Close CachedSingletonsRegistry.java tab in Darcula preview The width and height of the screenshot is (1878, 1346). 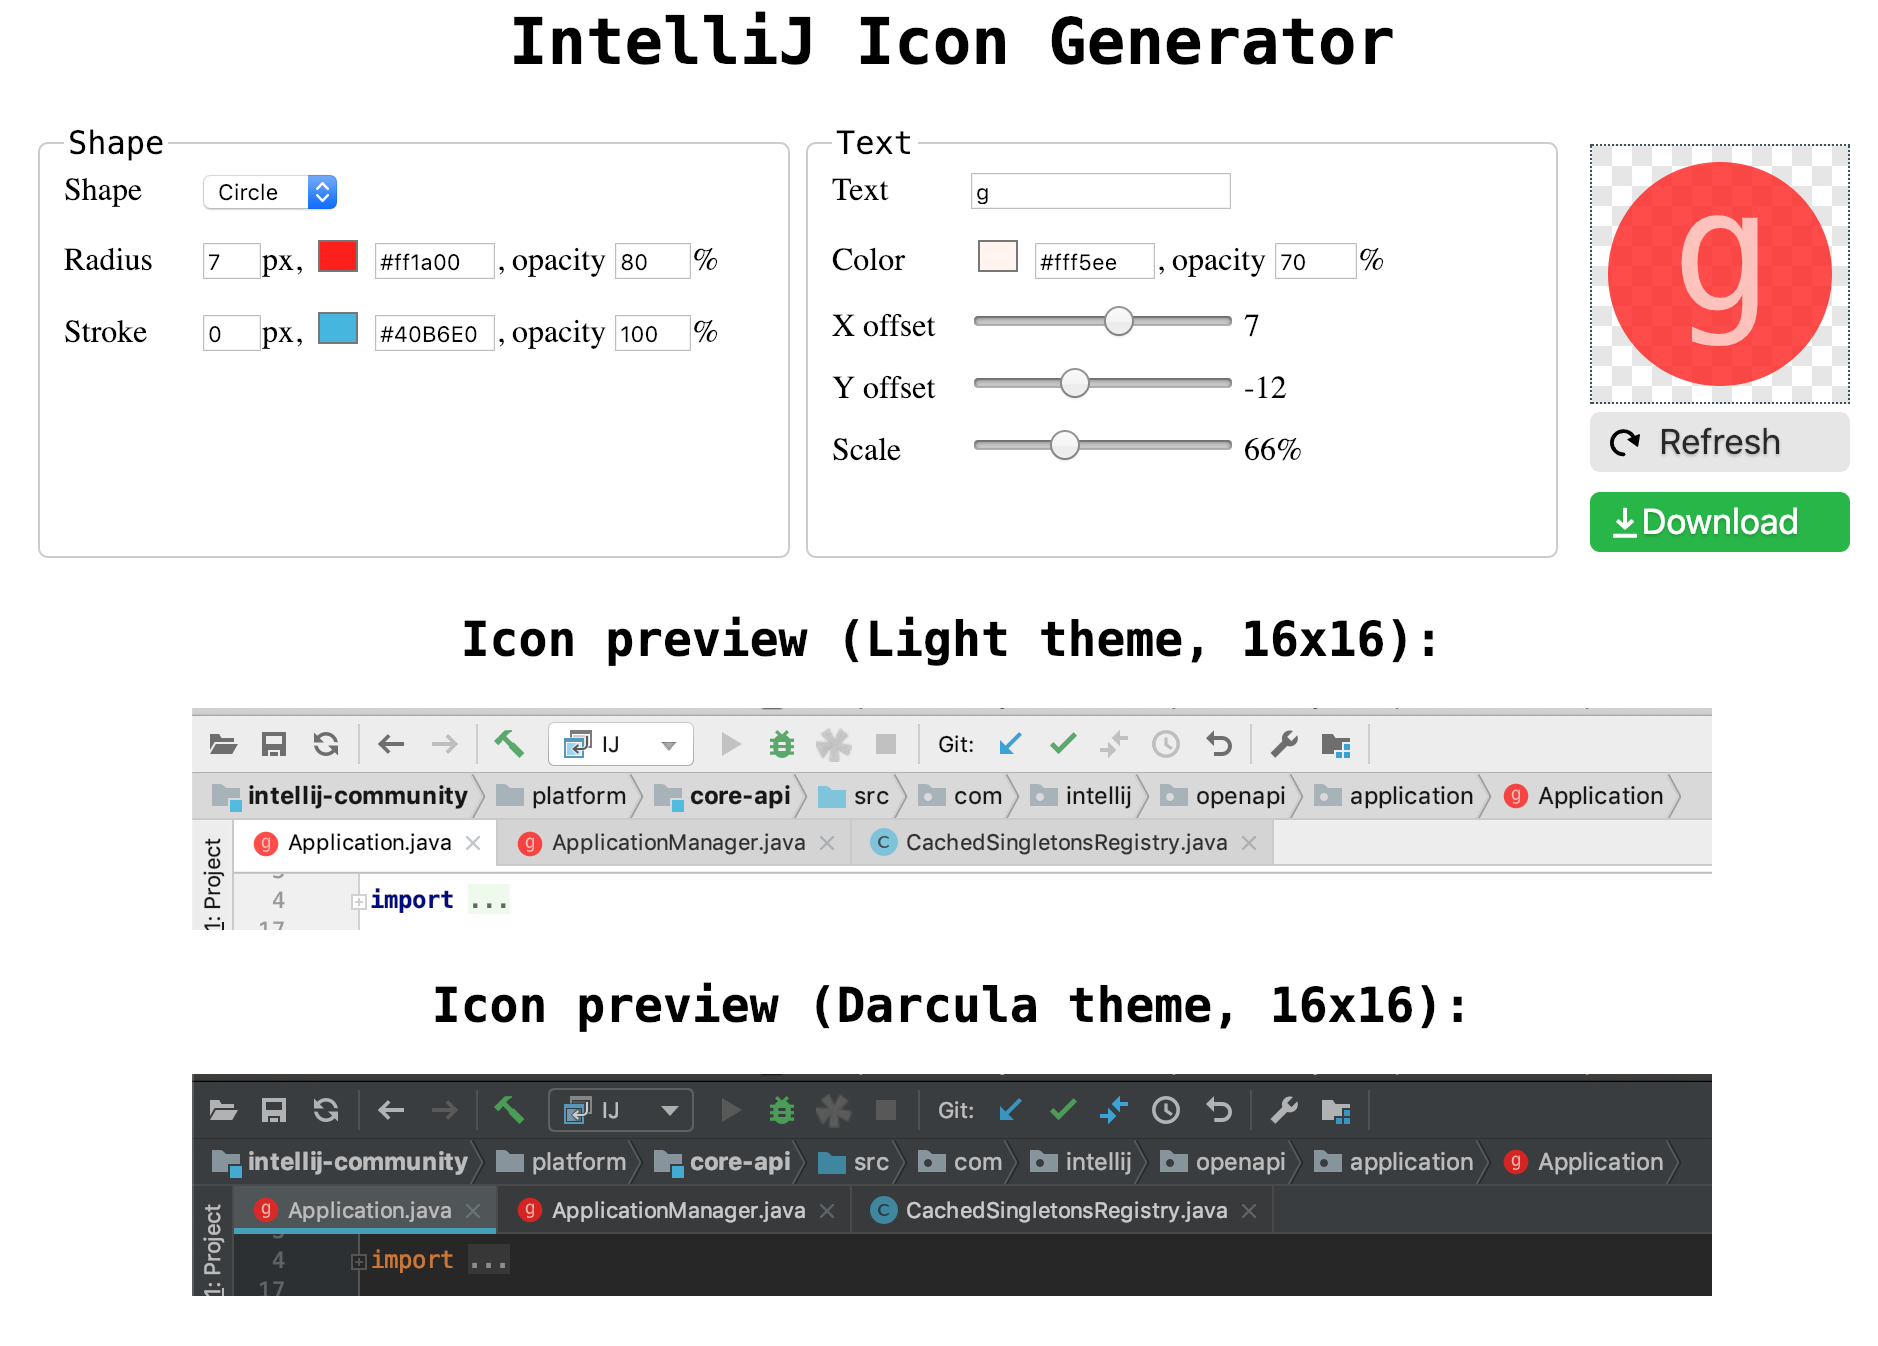point(1249,1210)
